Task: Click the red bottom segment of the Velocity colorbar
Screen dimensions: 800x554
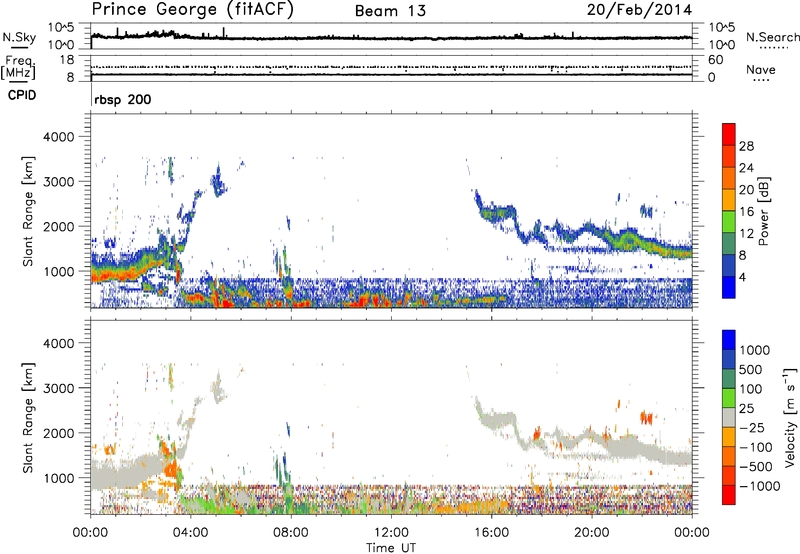Action: click(x=729, y=495)
